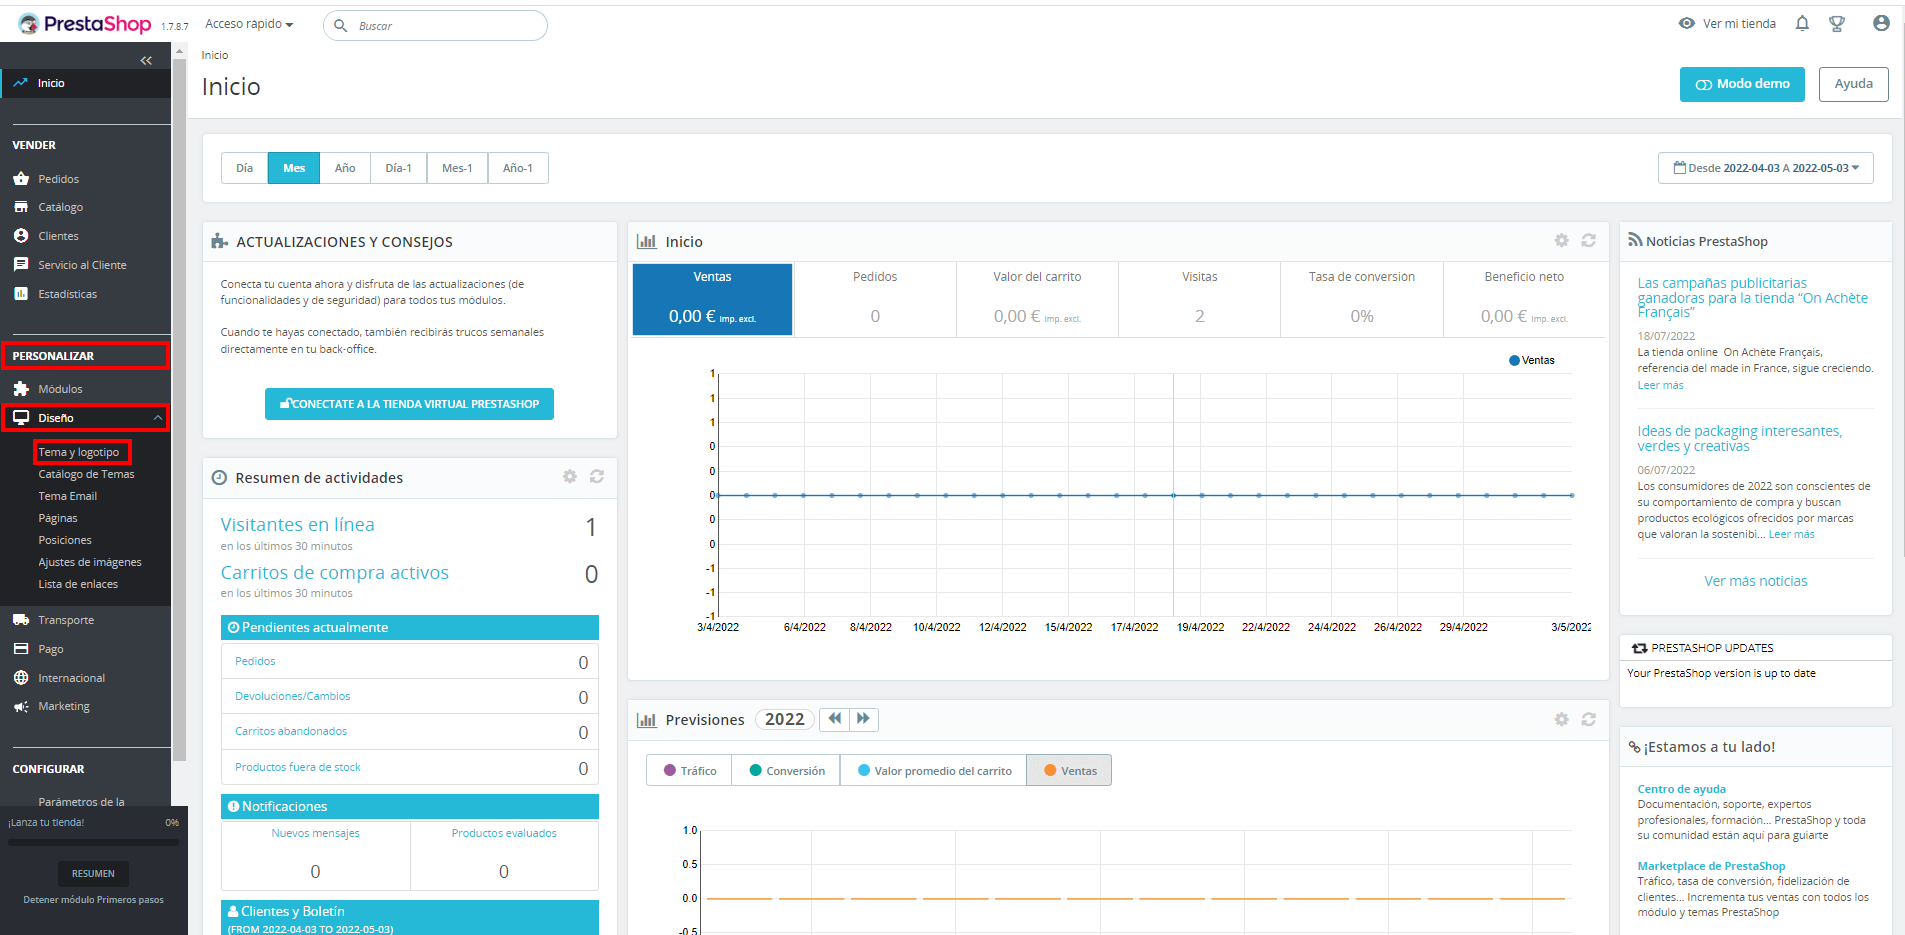Click the Transporte truck icon in sidebar
Screen dimensions: 1905x935
[x=21, y=620]
